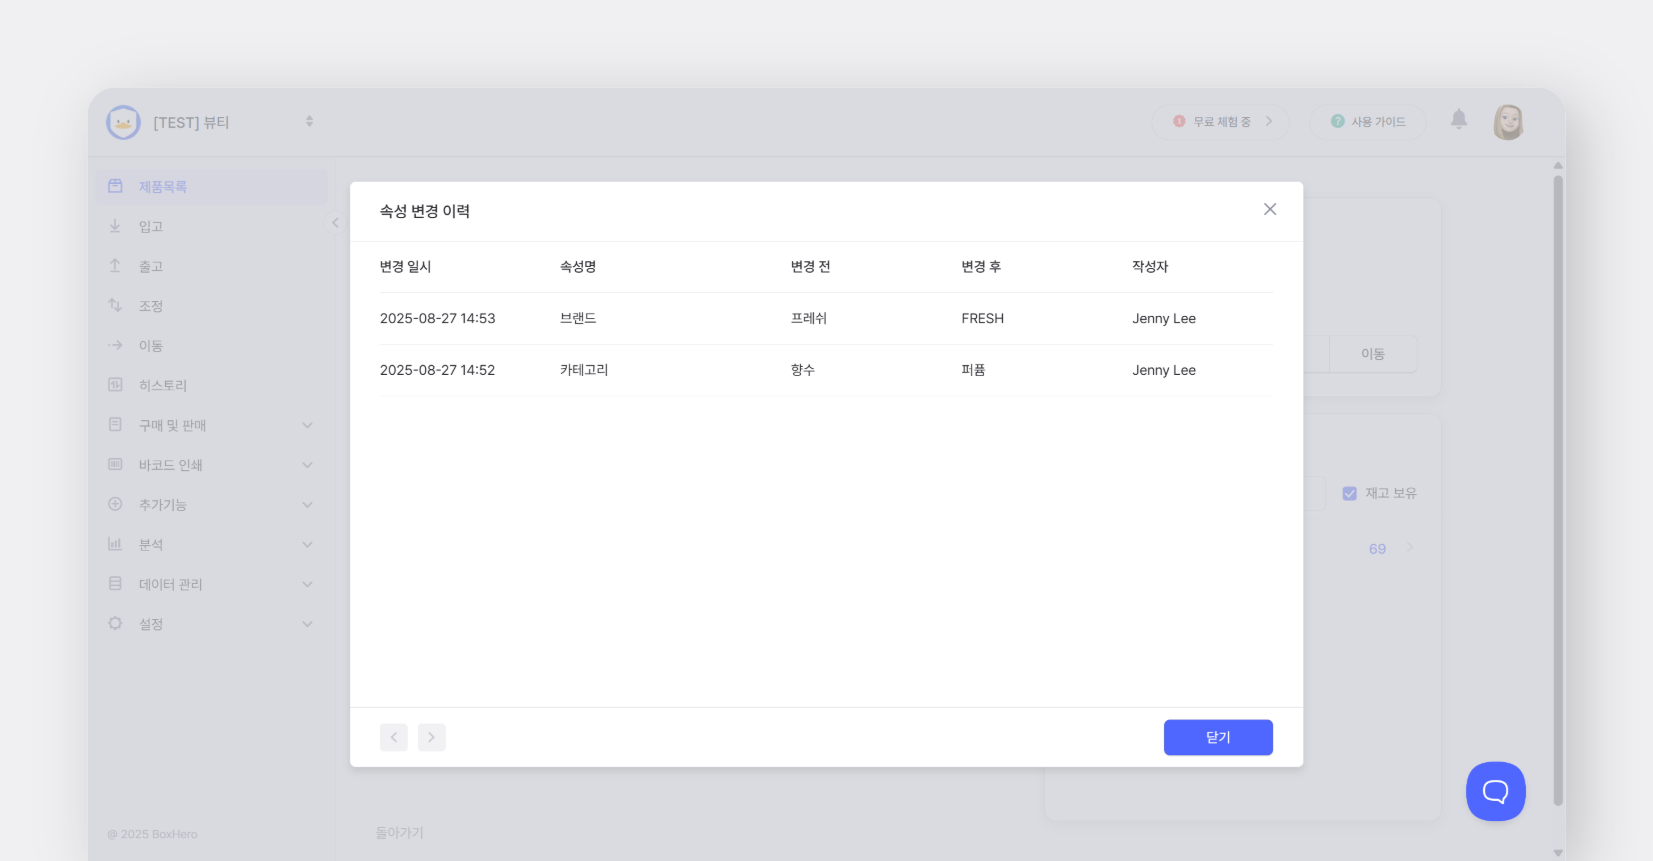Expand the 분석 submenu chevron
The height and width of the screenshot is (861, 1653).
click(x=308, y=545)
